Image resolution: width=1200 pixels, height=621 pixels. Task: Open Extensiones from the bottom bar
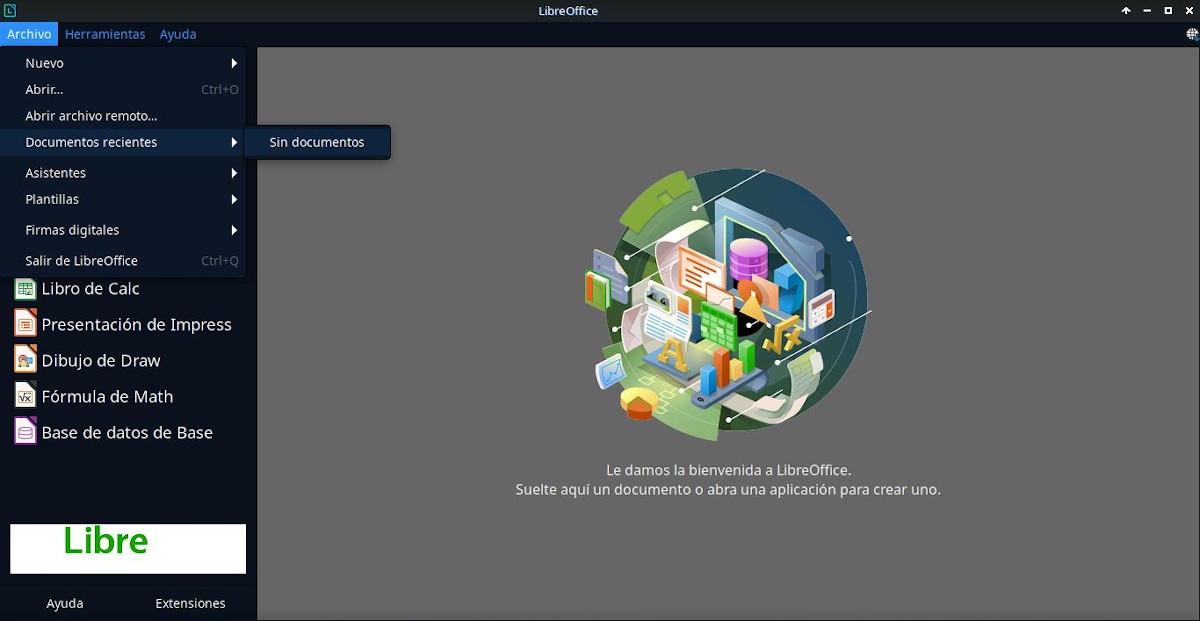(x=190, y=603)
